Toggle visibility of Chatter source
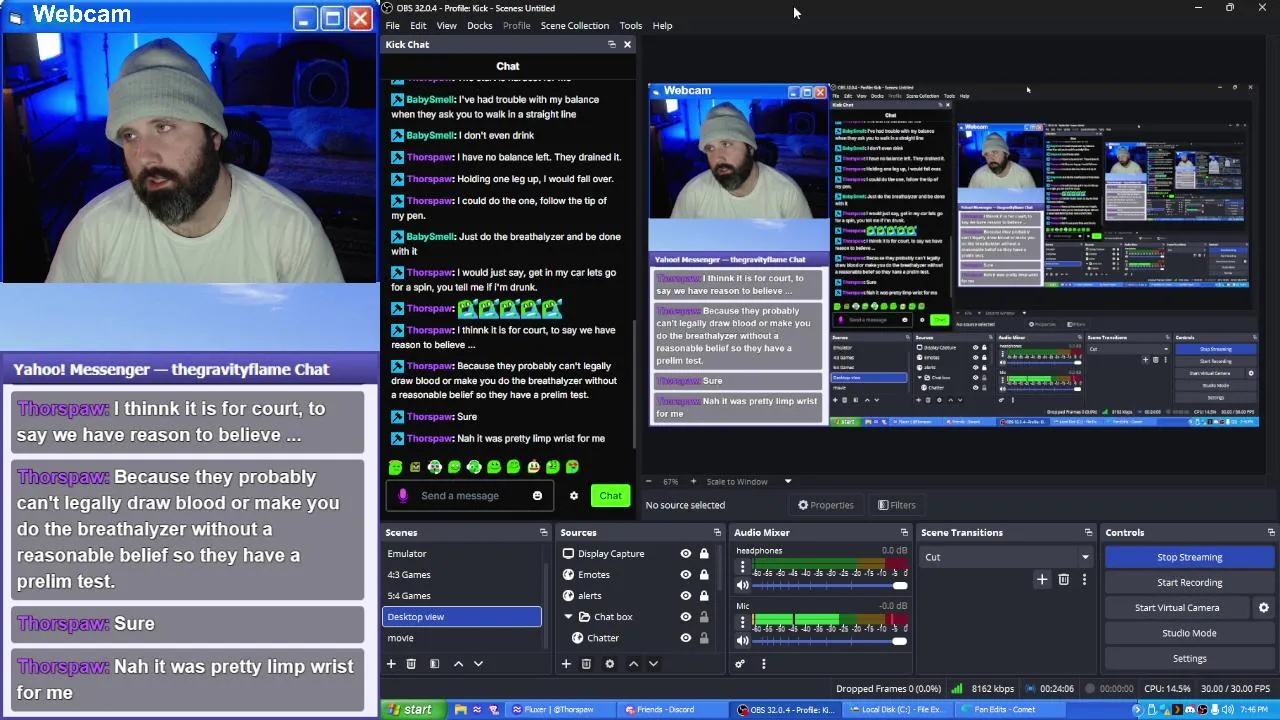The image size is (1280, 720). click(686, 638)
